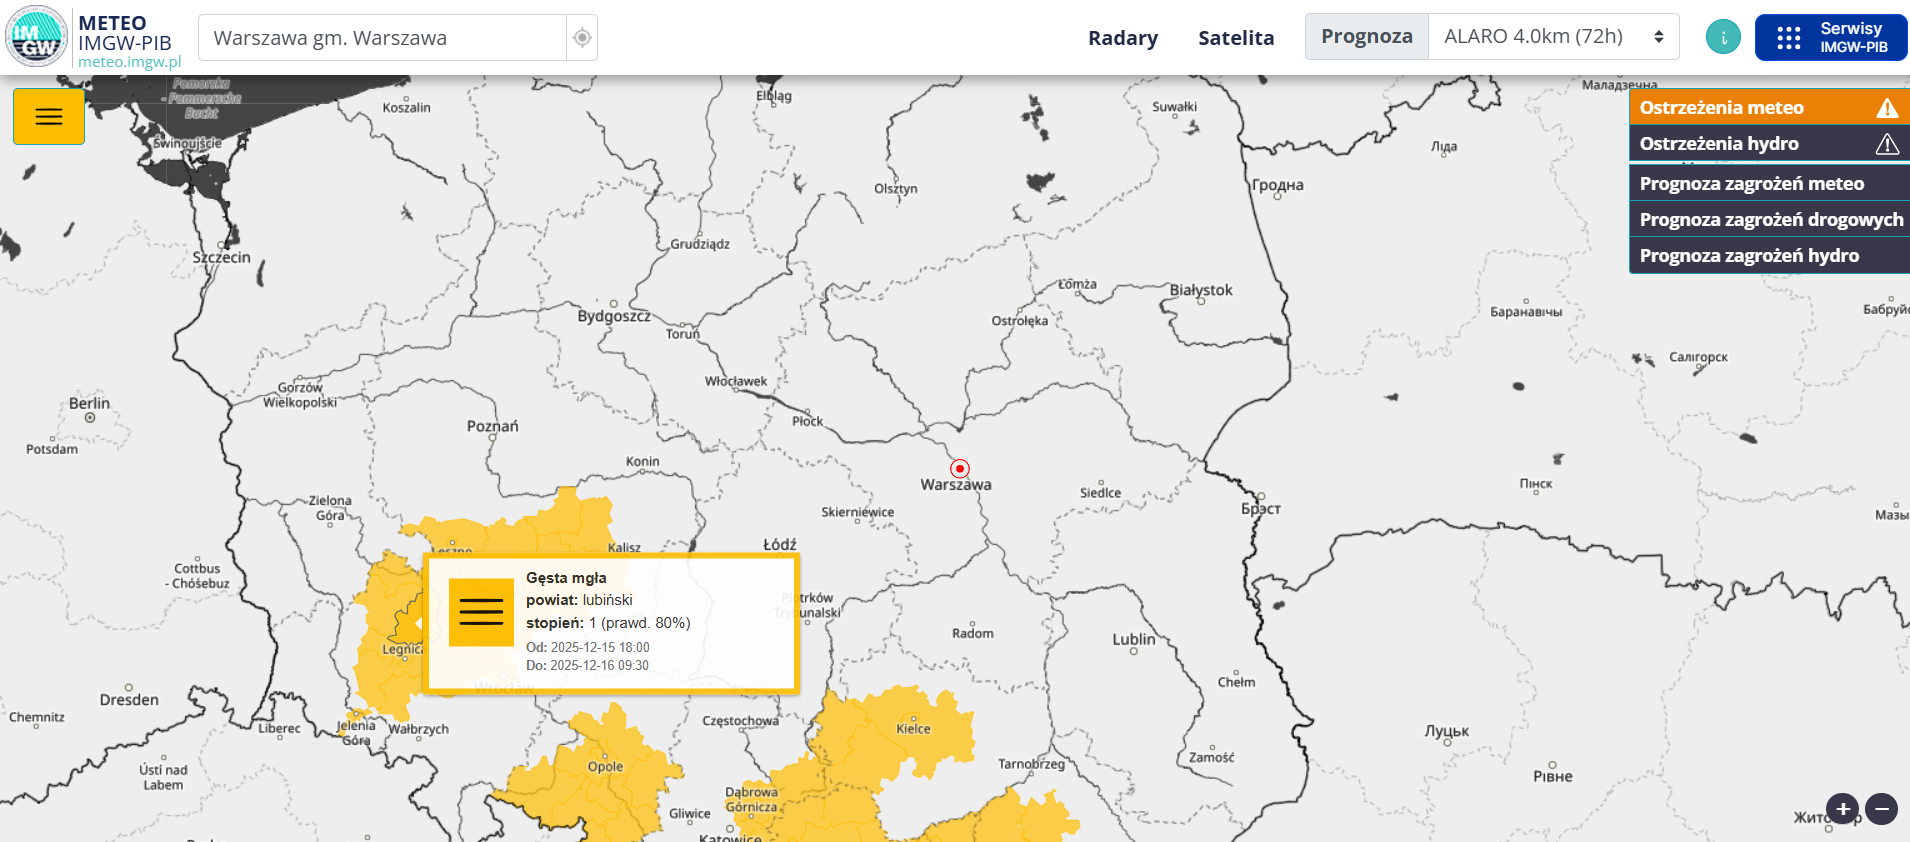Focus the Warszawa location search field

(382, 38)
